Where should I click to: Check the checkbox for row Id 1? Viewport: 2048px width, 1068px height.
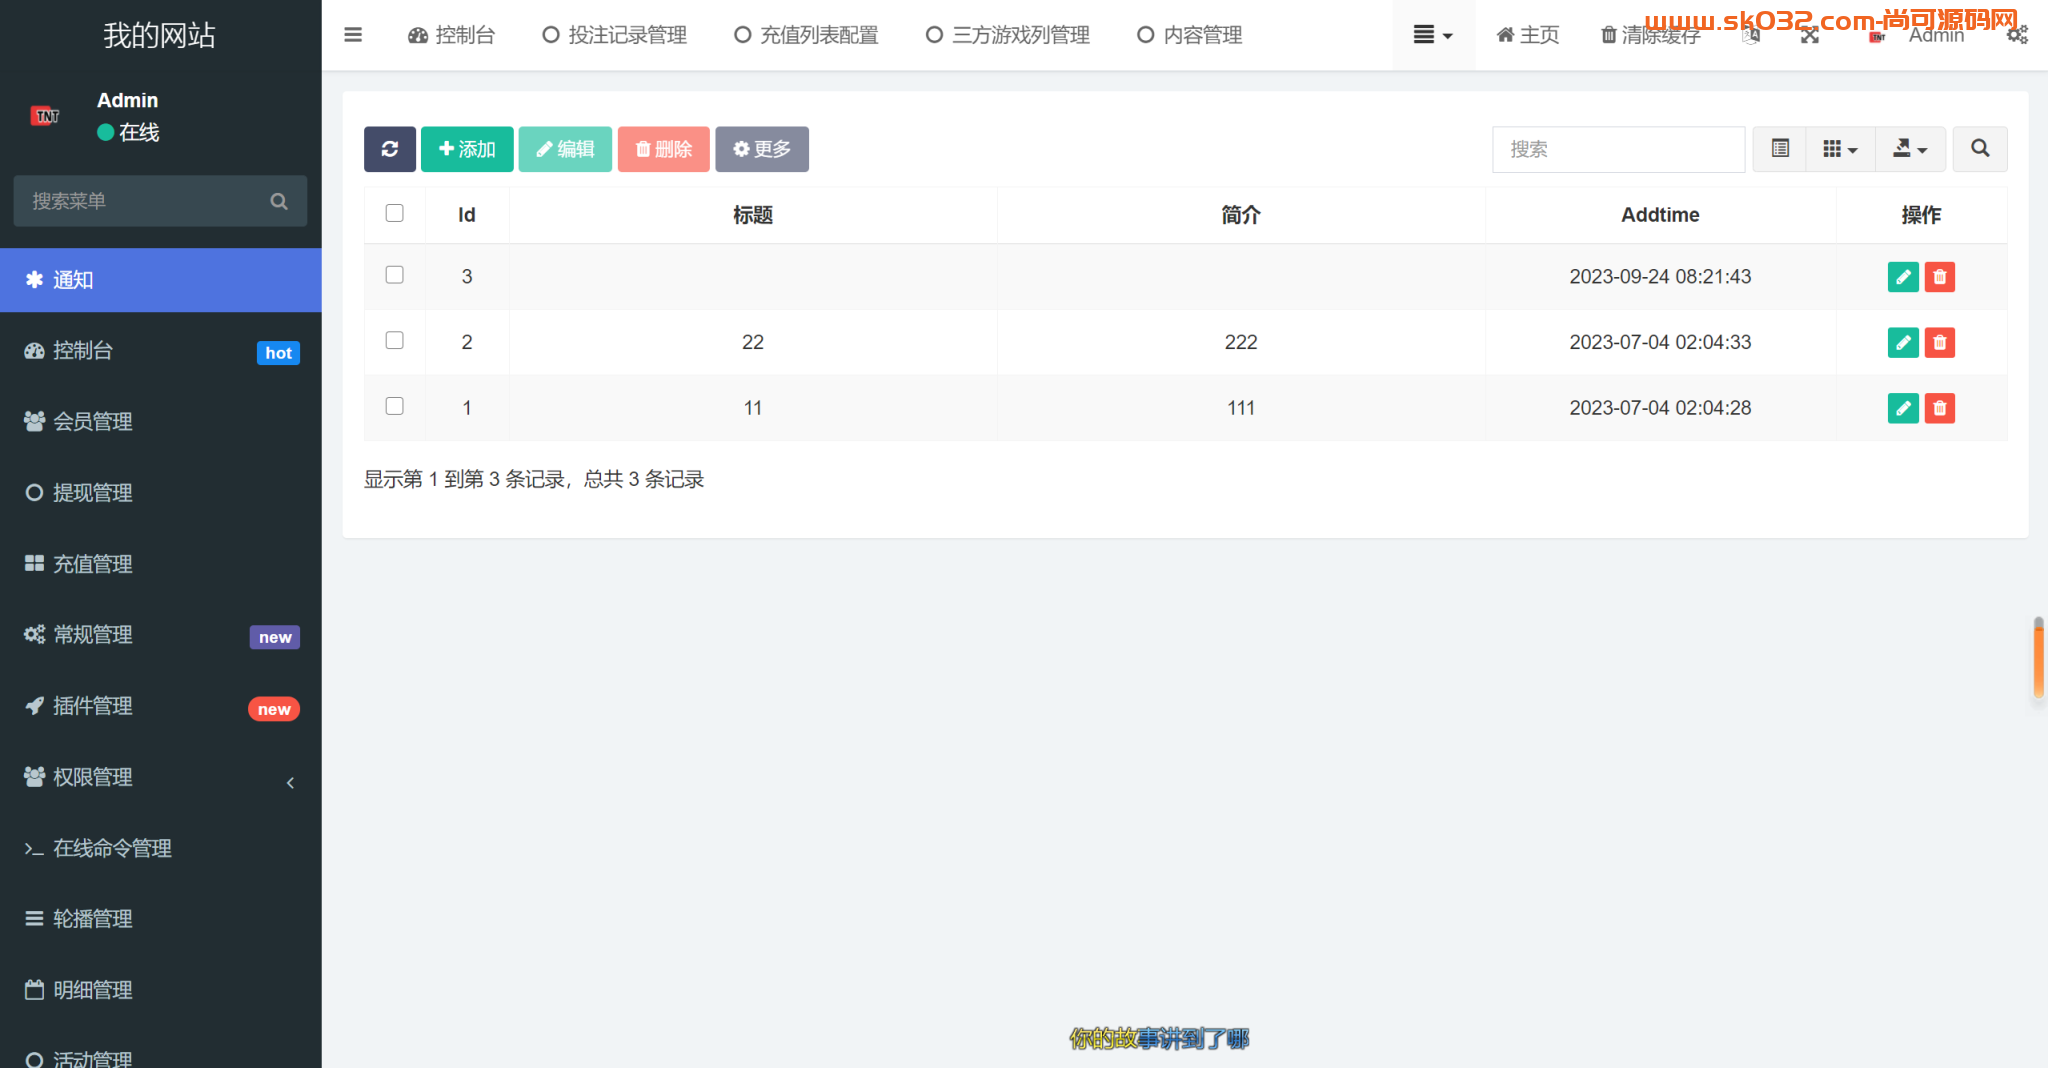(x=395, y=406)
